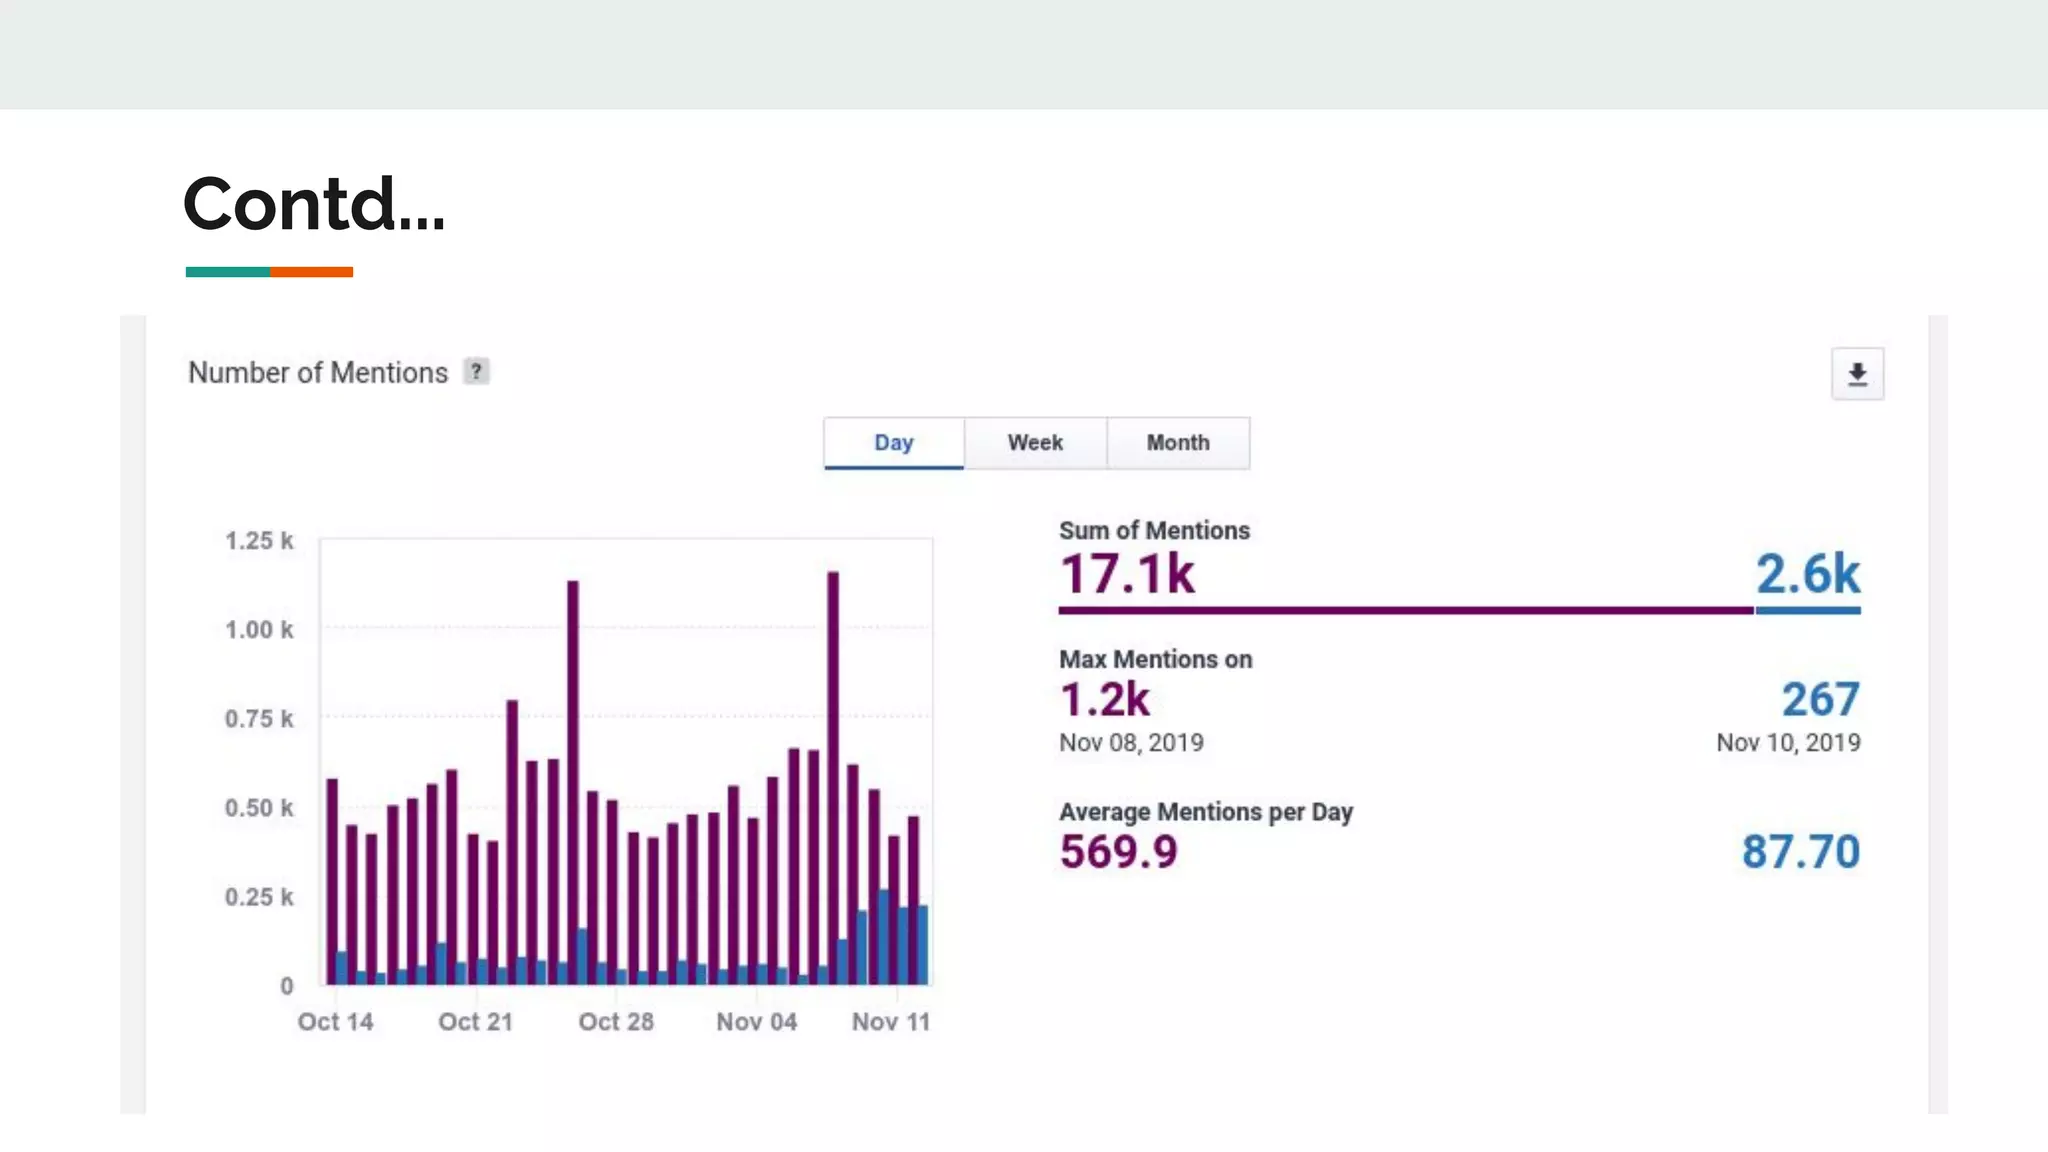Click the Nov 04 axis label
The image size is (2048, 1152).
pyautogui.click(x=756, y=1022)
